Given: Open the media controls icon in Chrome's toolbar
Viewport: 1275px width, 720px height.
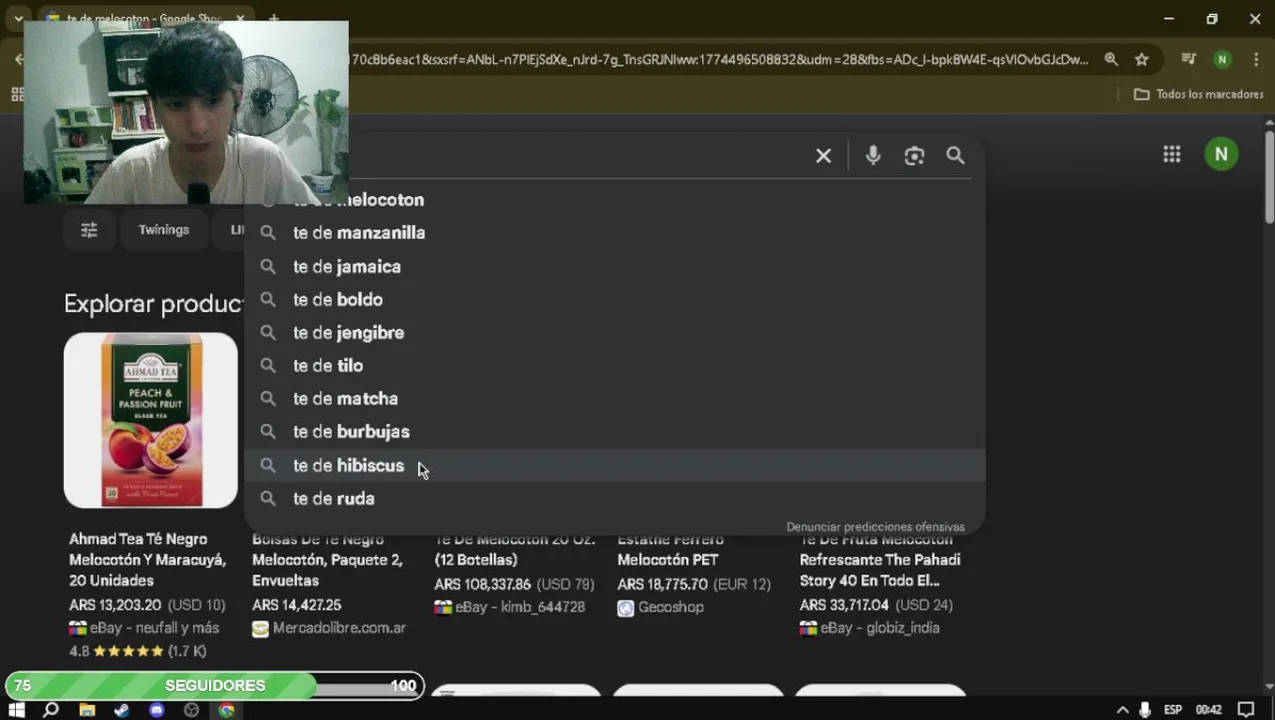Looking at the screenshot, I should tap(1188, 59).
